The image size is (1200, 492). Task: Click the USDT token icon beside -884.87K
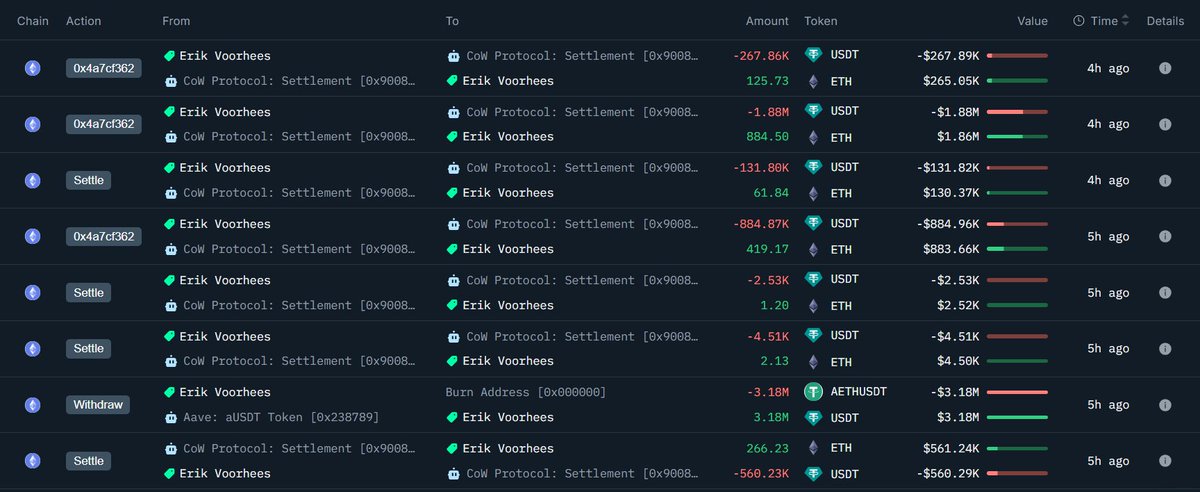[813, 223]
